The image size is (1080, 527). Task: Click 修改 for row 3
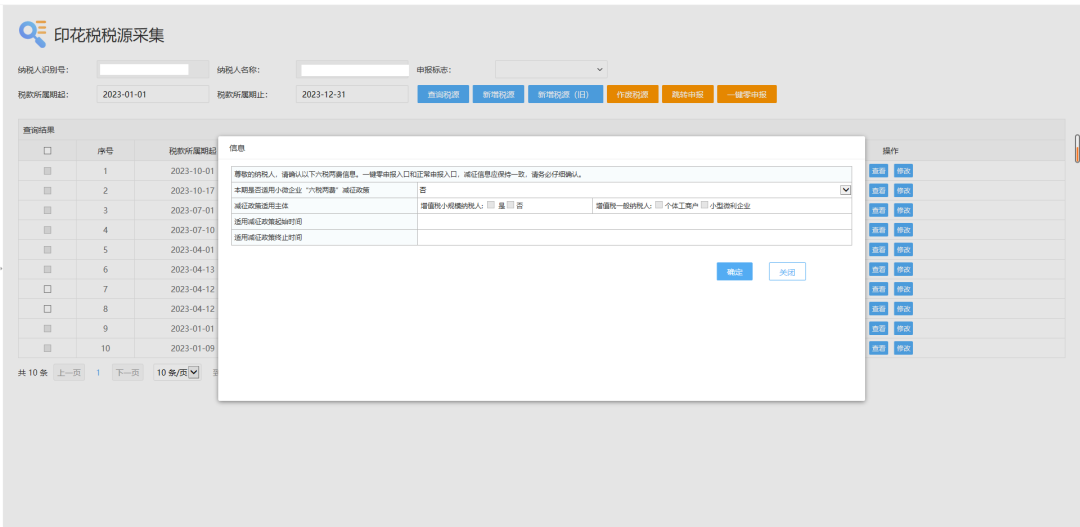tap(903, 210)
